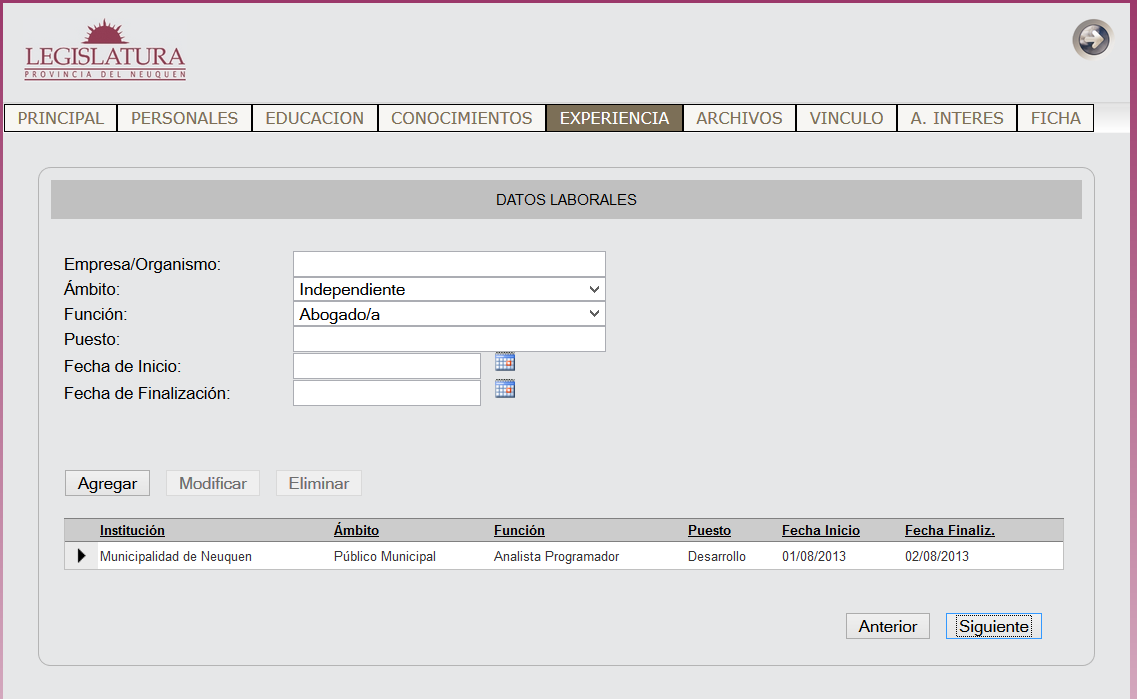The height and width of the screenshot is (699, 1137).
Task: Focus the Puesto input field
Action: pos(449,340)
